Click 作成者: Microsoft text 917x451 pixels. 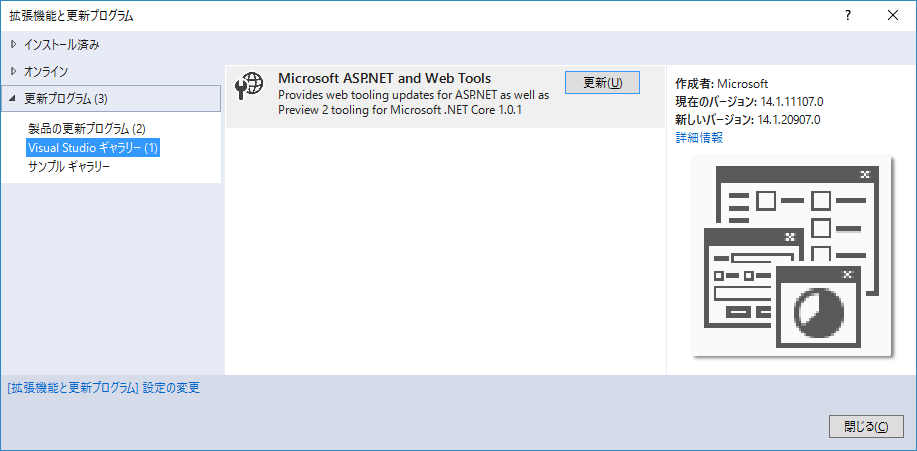pos(722,84)
